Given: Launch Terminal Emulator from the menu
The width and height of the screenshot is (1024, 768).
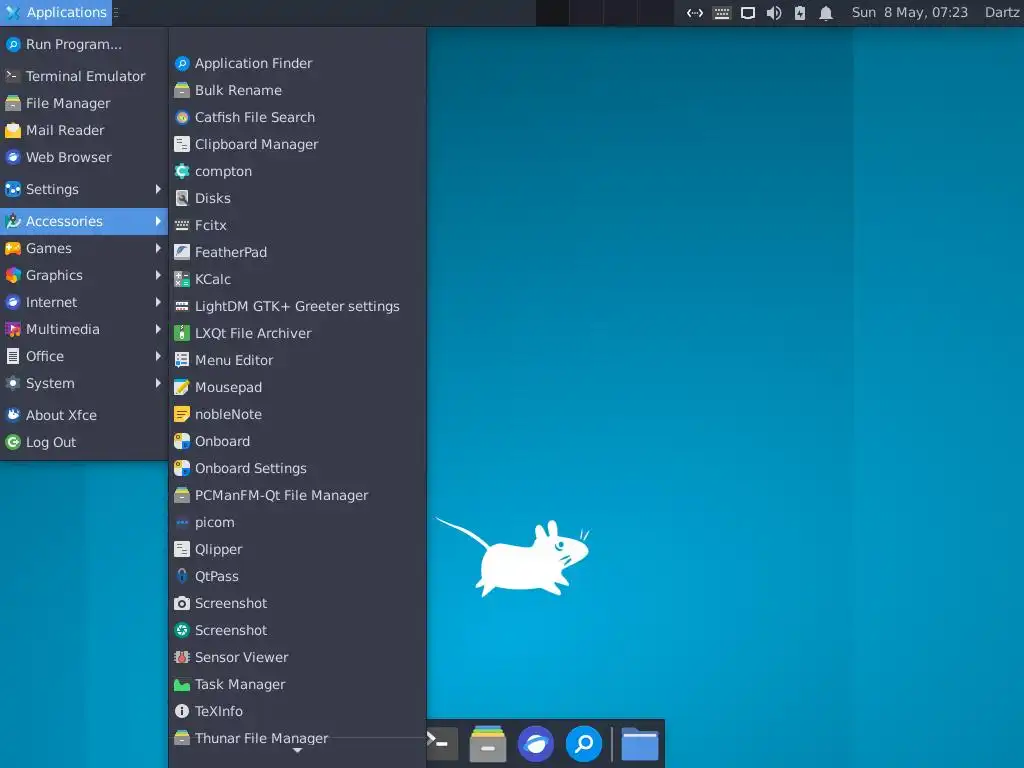Looking at the screenshot, I should (84, 76).
